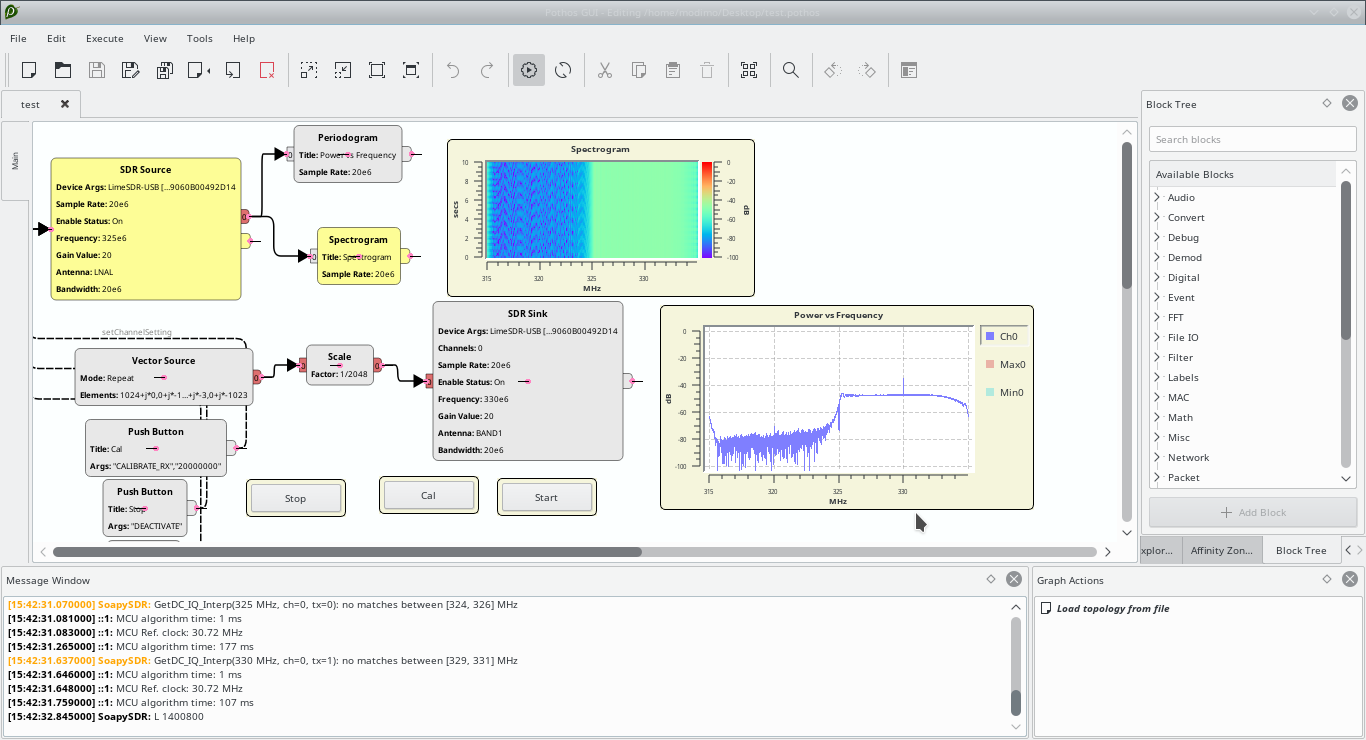Expand the Filter block category
1366x740 pixels.
(x=1157, y=357)
